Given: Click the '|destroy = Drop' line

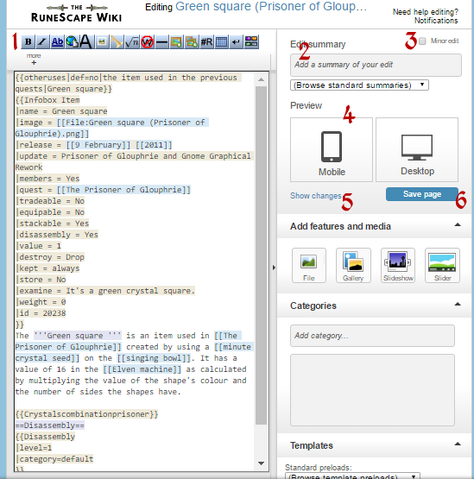Looking at the screenshot, I should pyautogui.click(x=50, y=257).
